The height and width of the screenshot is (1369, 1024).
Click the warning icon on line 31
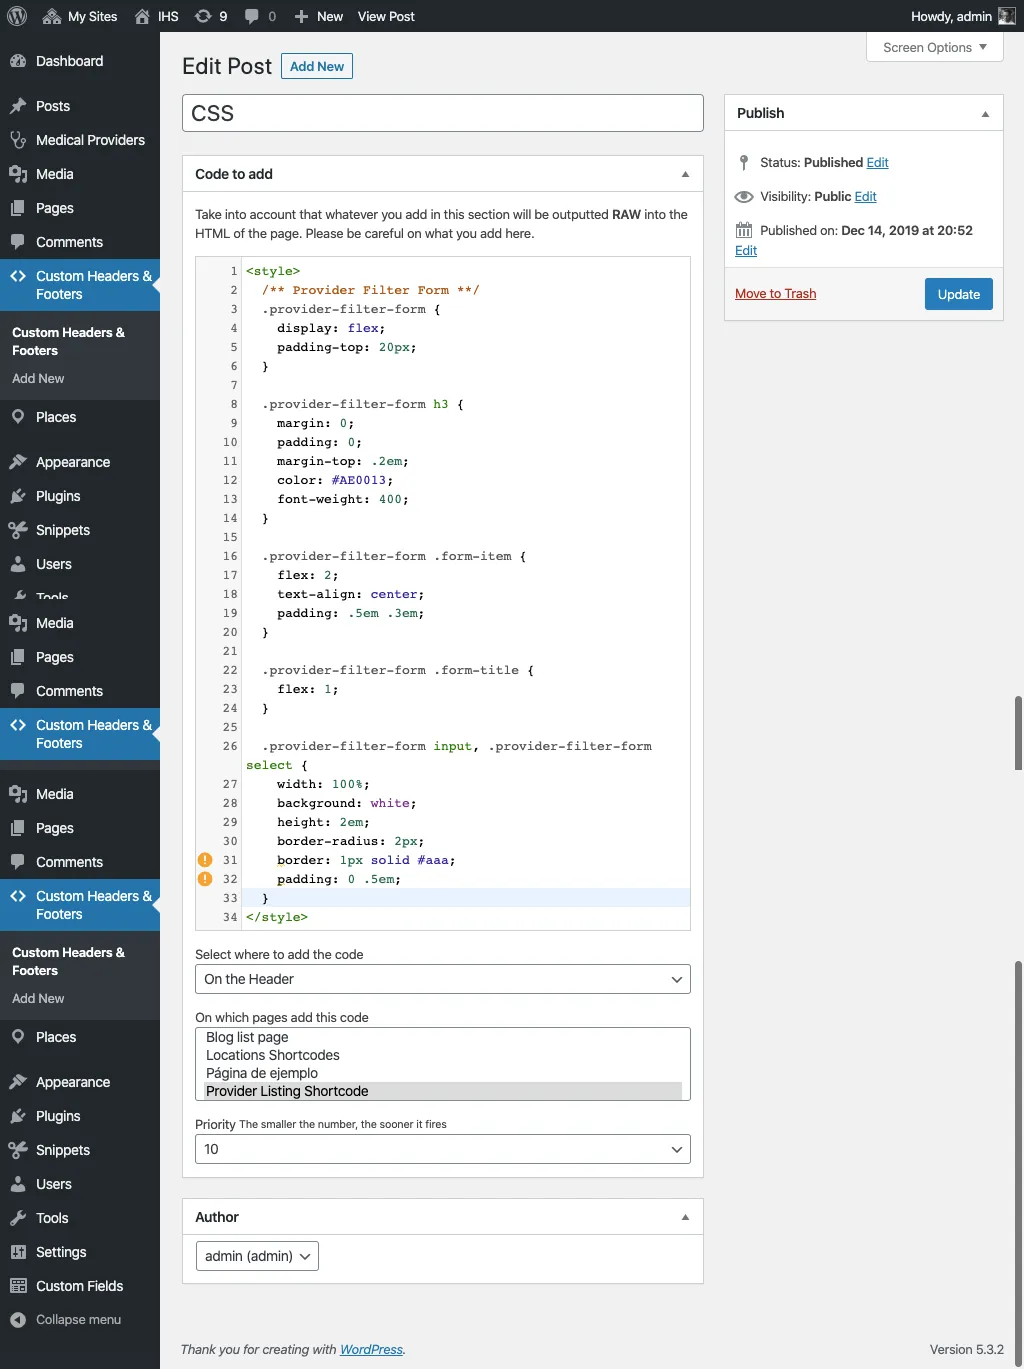pyautogui.click(x=205, y=860)
